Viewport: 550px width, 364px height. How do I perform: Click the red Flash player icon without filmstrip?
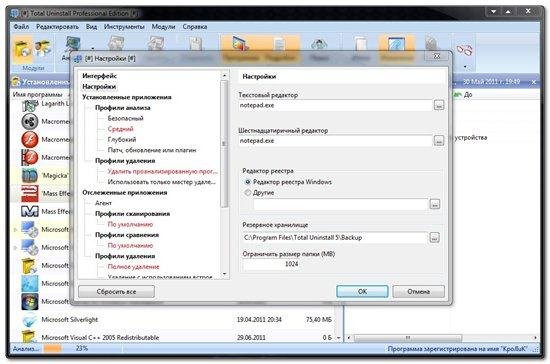30,139
